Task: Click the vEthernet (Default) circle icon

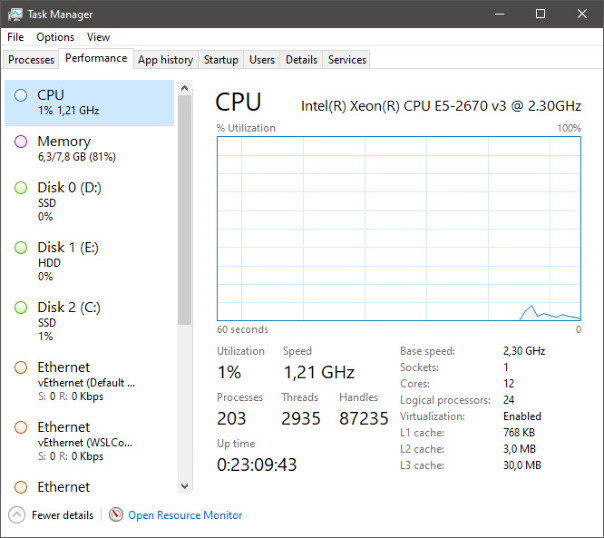Action: (x=21, y=367)
